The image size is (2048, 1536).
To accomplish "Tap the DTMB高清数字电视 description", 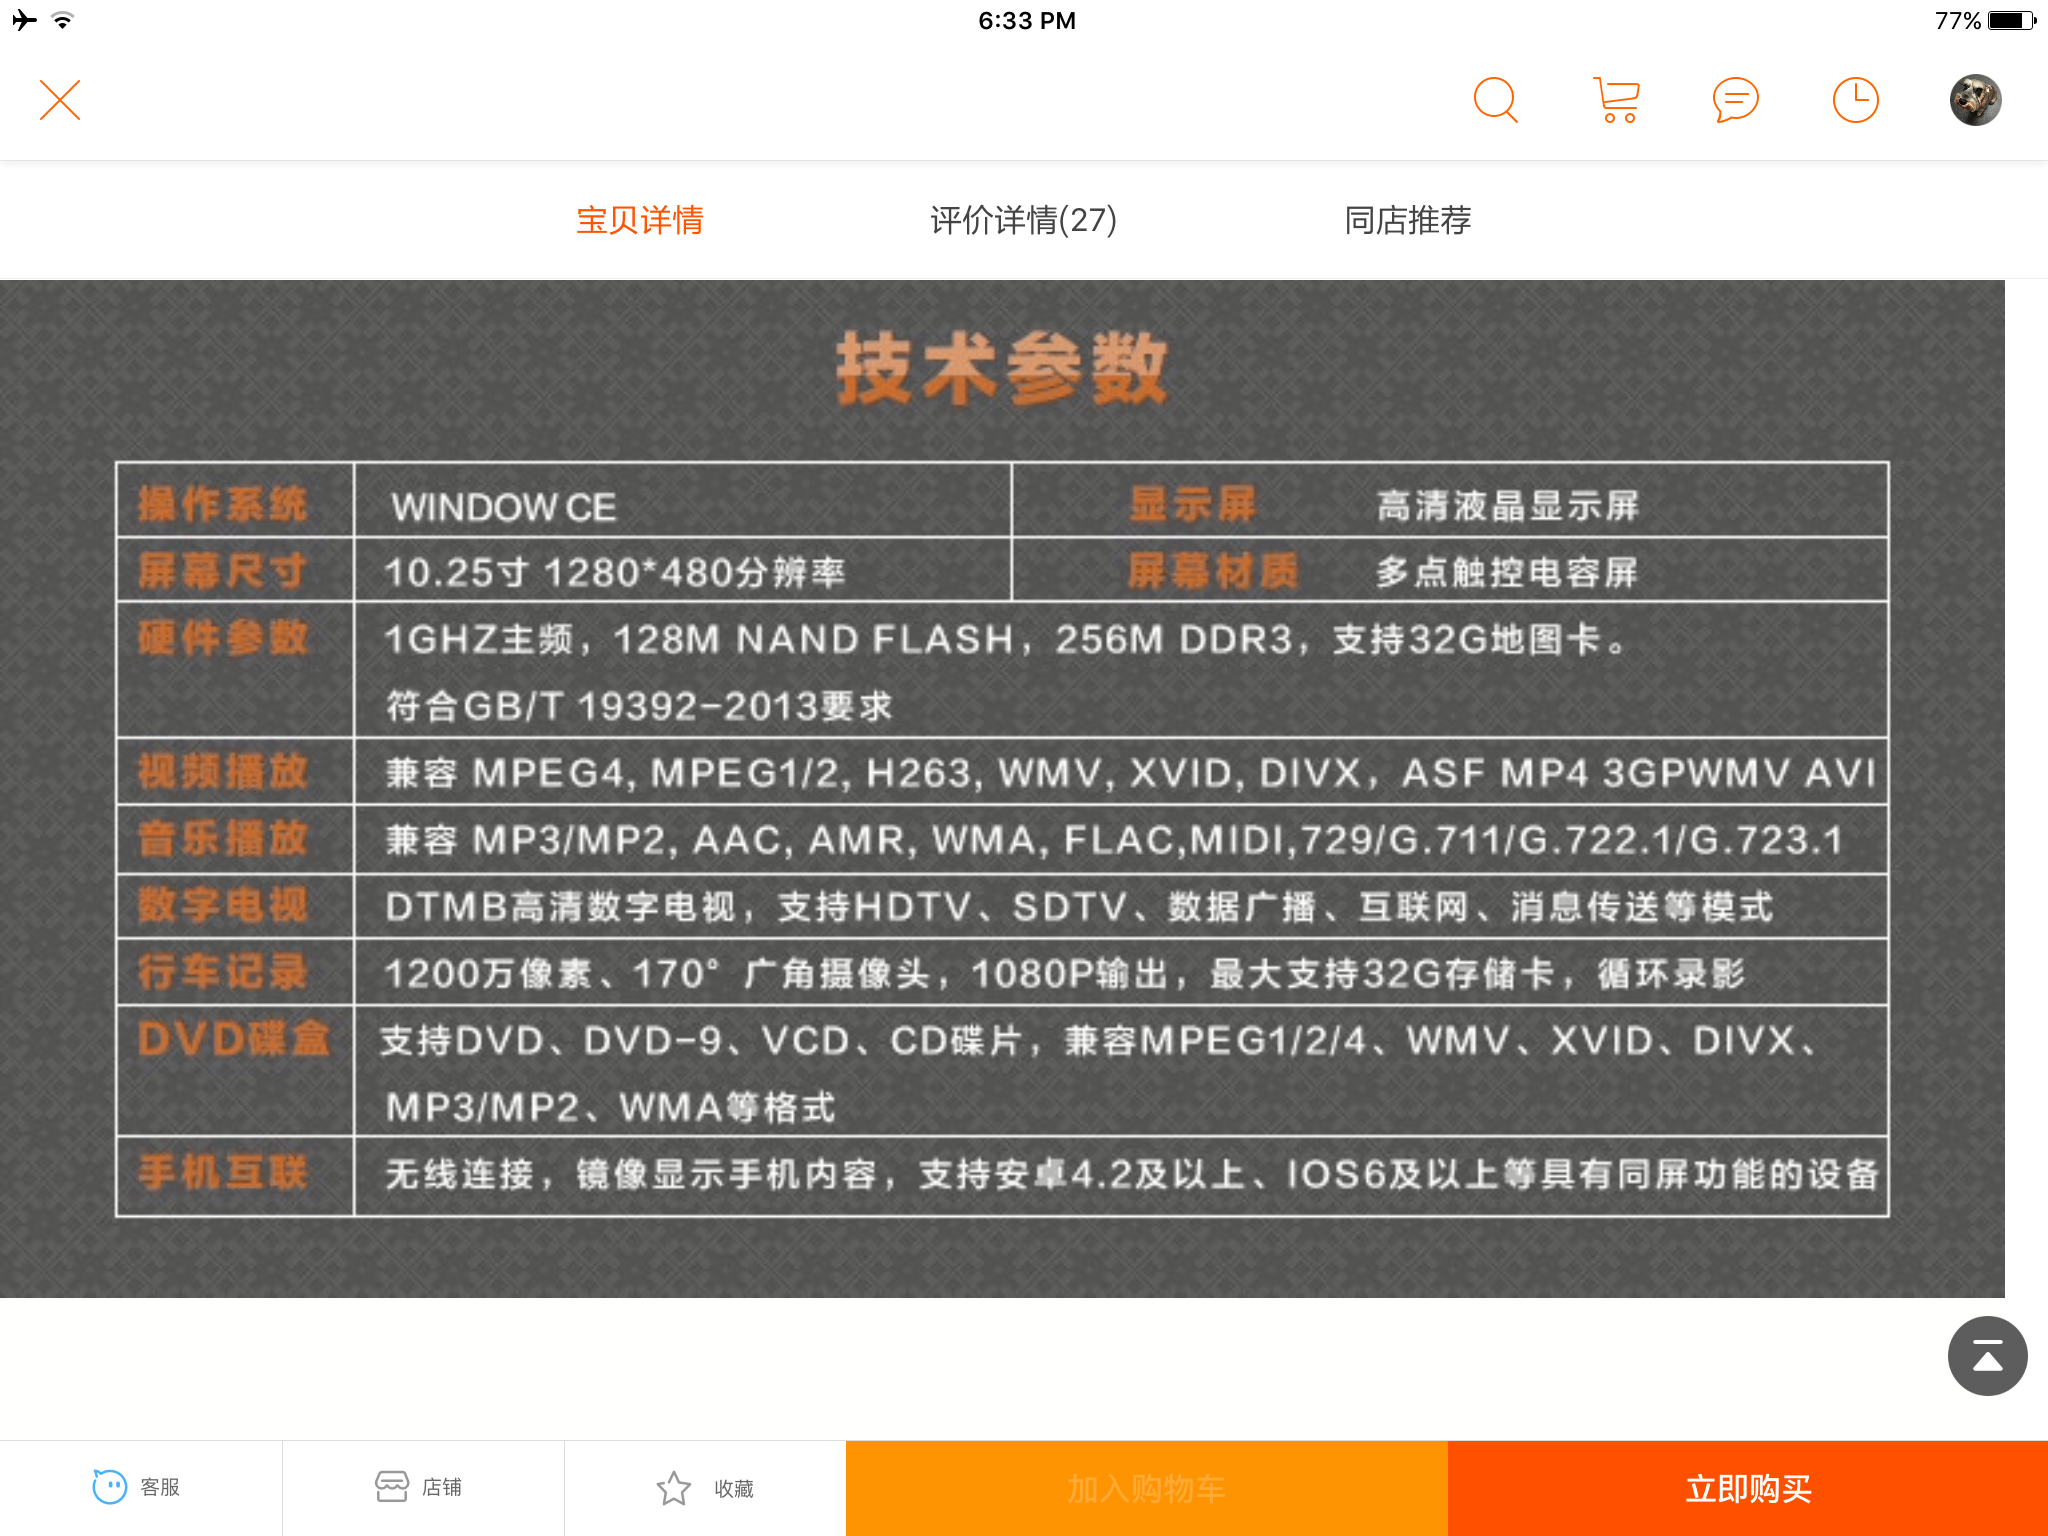I will [1079, 907].
